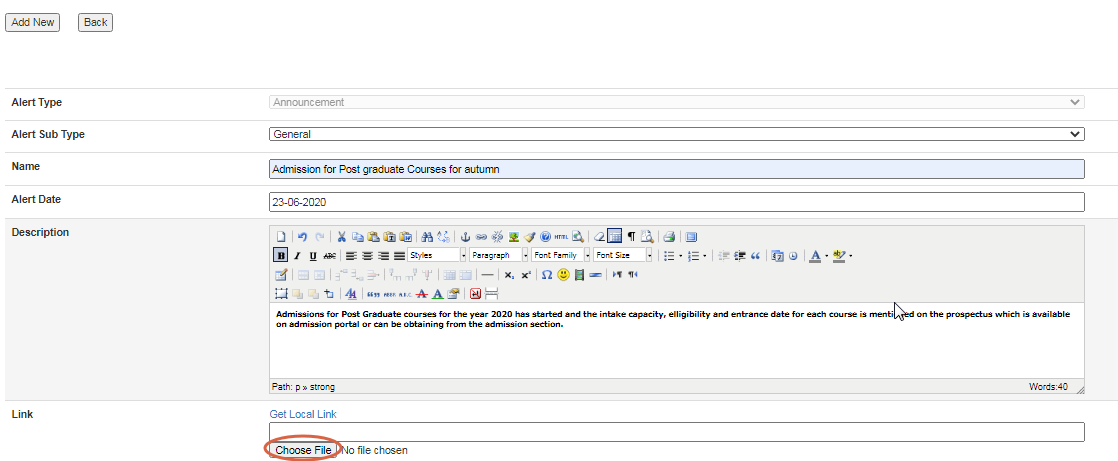This screenshot has width=1118, height=461.
Task: Edit HTML source via HTML icon
Action: coord(562,237)
